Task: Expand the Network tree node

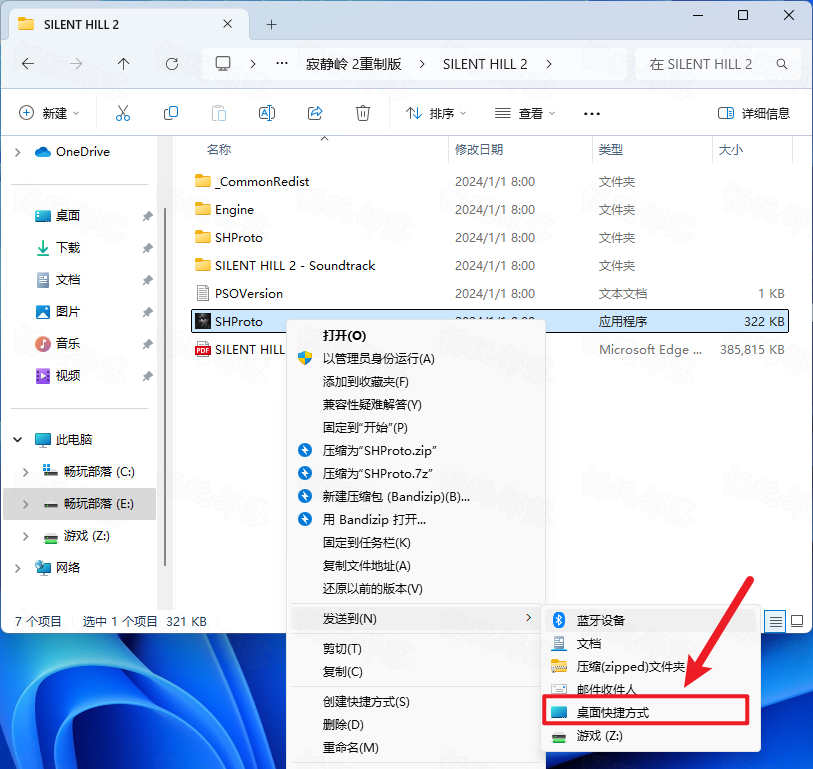Action: pos(18,568)
